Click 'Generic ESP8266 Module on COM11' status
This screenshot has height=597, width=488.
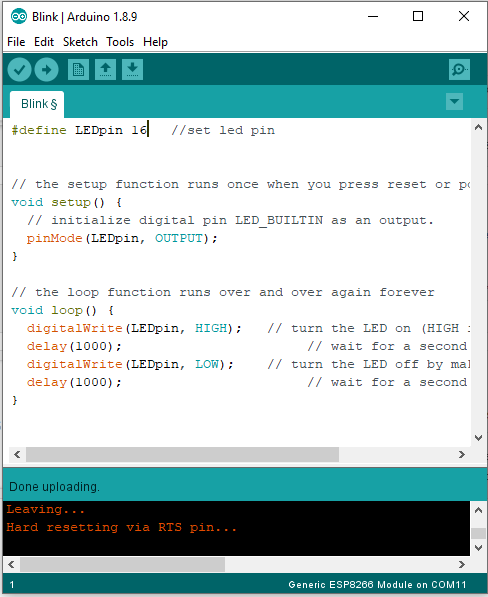tap(377, 584)
